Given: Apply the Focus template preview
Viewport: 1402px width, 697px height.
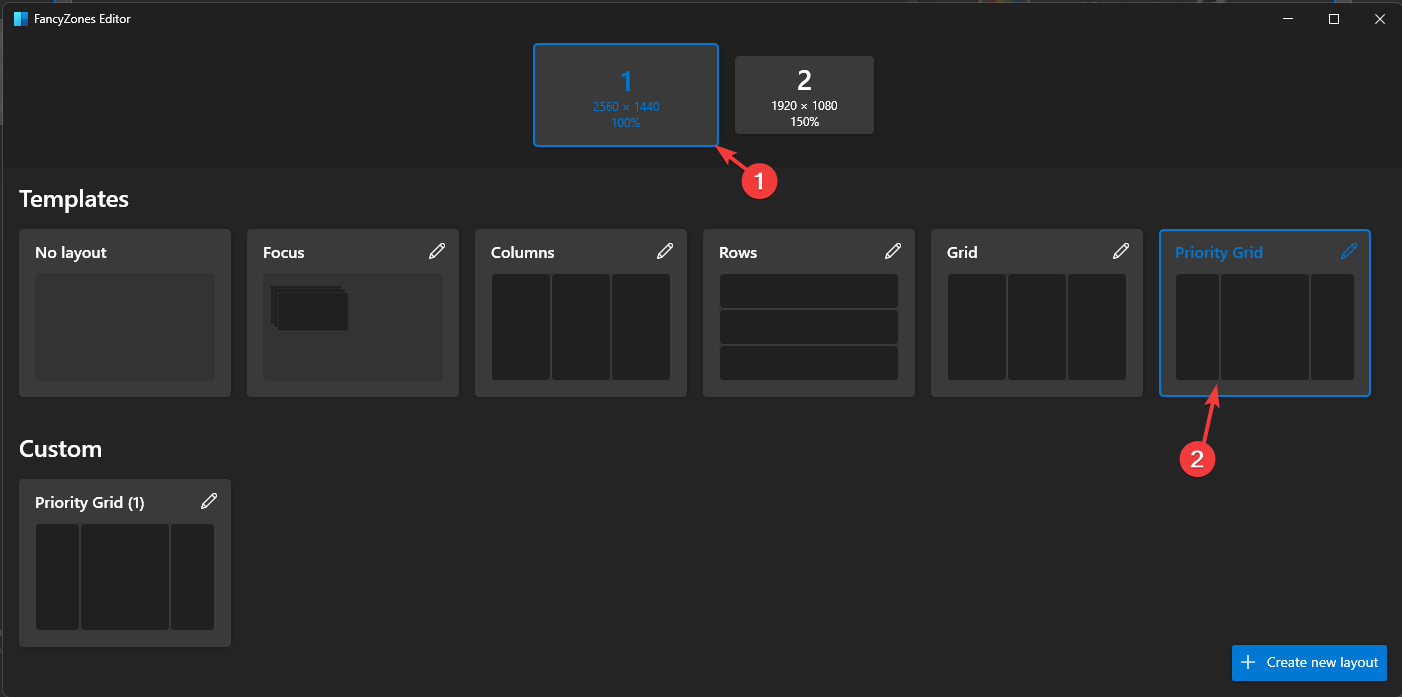Looking at the screenshot, I should tap(353, 327).
